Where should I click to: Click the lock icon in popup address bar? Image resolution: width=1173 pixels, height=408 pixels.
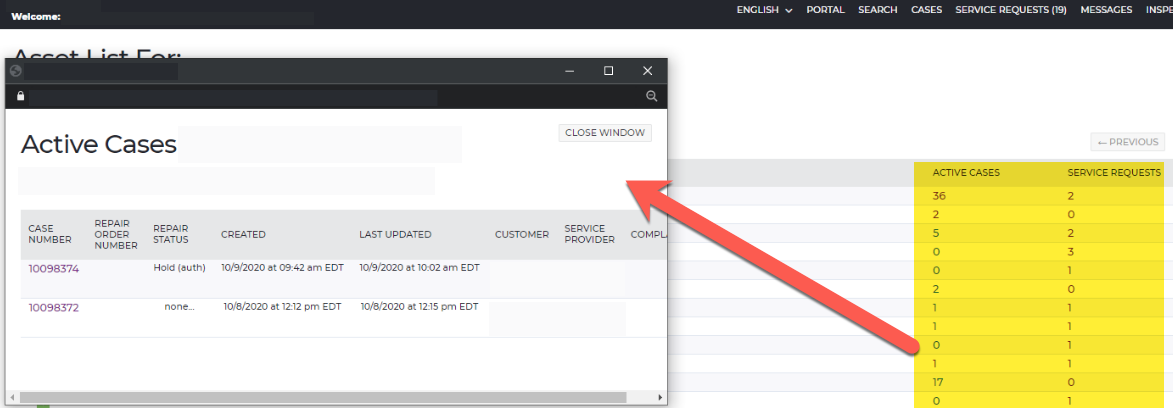pyautogui.click(x=20, y=96)
